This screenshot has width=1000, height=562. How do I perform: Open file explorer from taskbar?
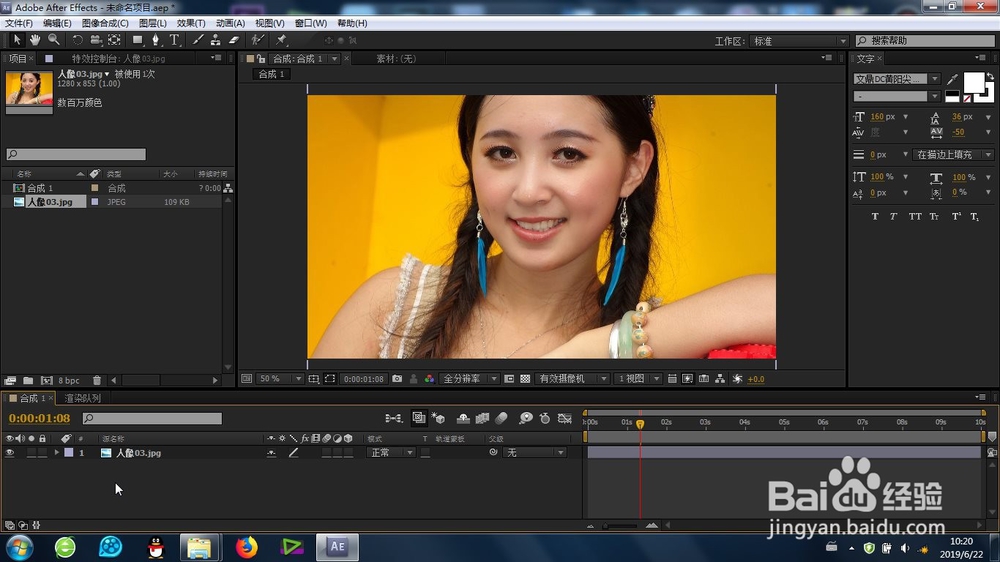click(200, 547)
